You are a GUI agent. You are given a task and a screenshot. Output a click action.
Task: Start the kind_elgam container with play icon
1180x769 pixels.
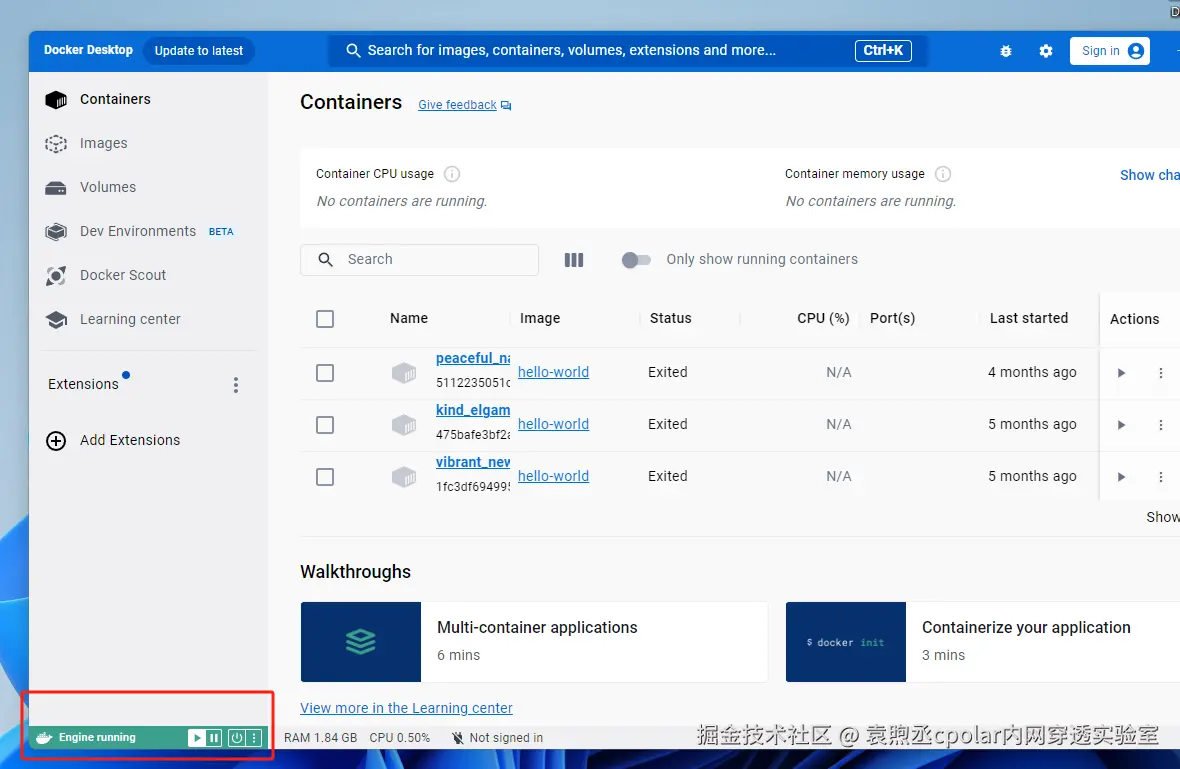(x=1121, y=425)
